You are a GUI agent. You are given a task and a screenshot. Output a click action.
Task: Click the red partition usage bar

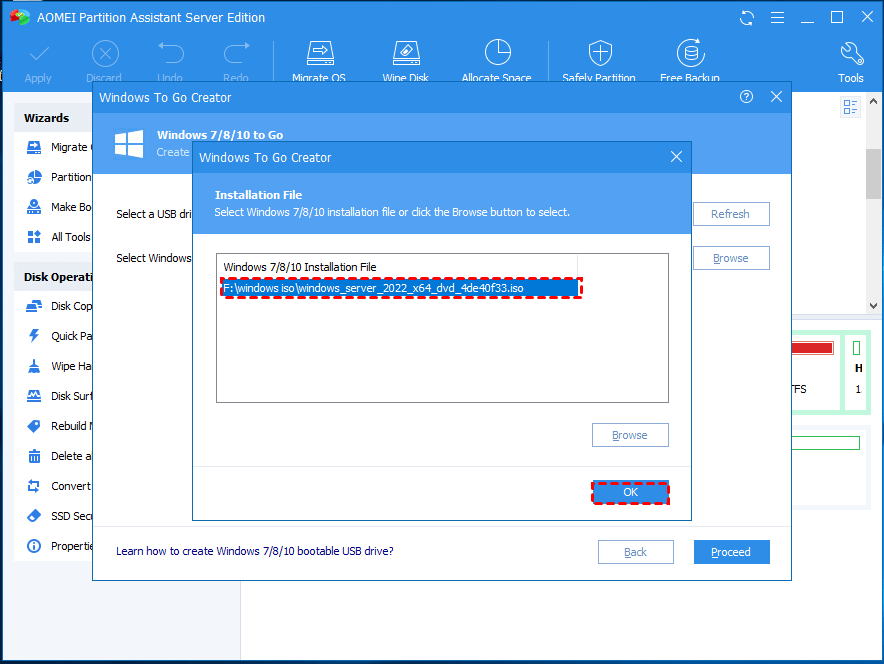pos(812,348)
